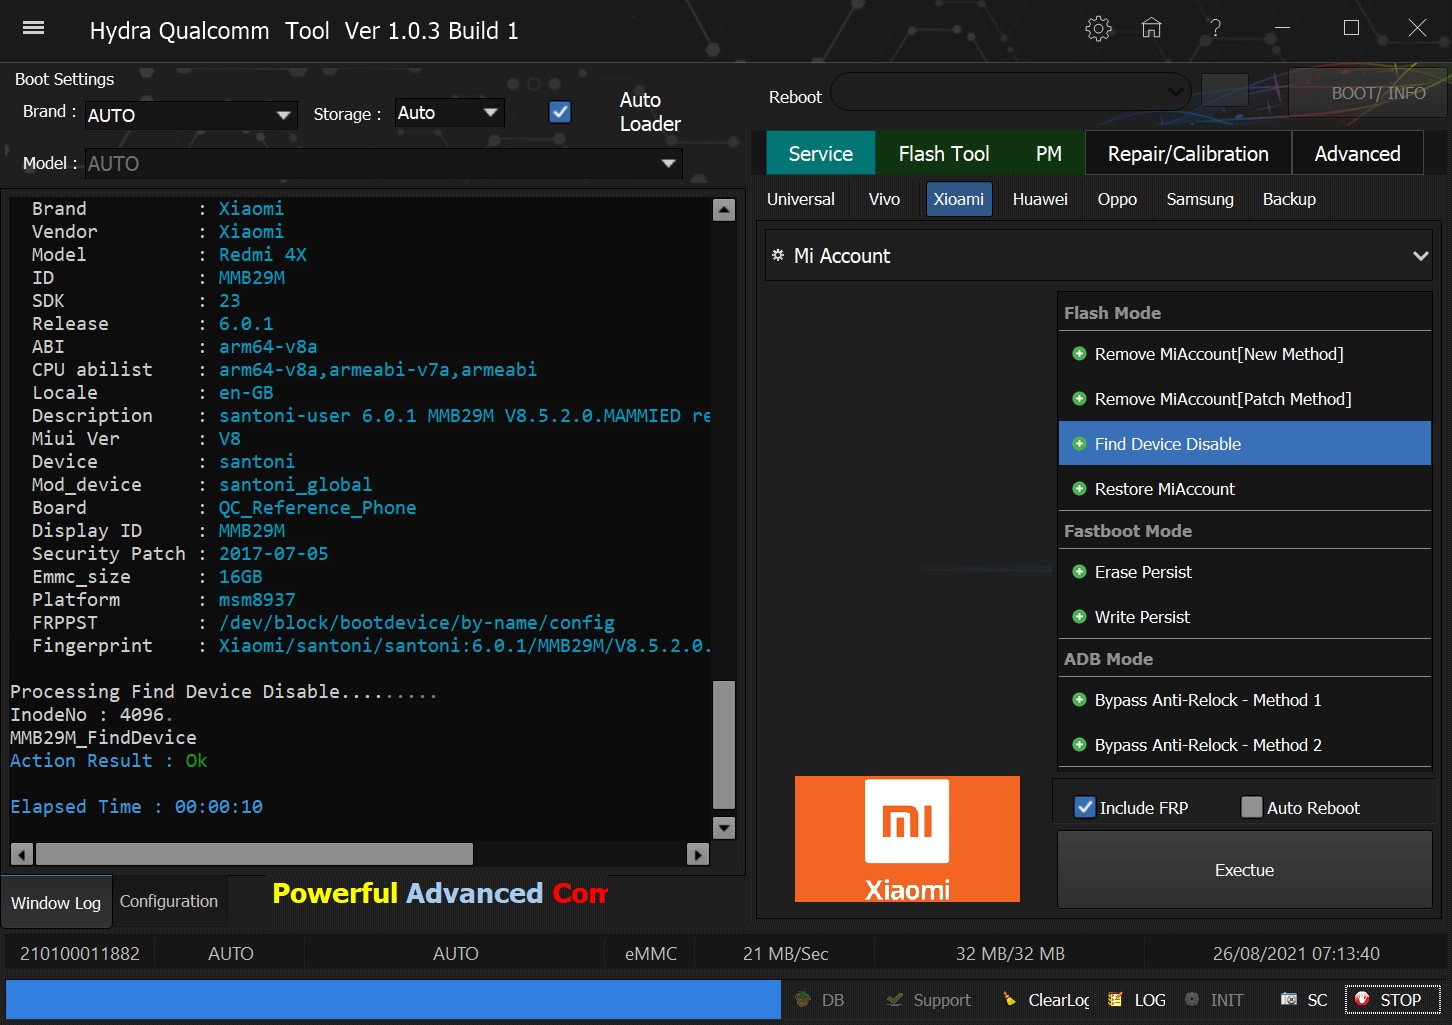The image size is (1452, 1025).
Task: Select the Universal sub-tab
Action: click(801, 199)
